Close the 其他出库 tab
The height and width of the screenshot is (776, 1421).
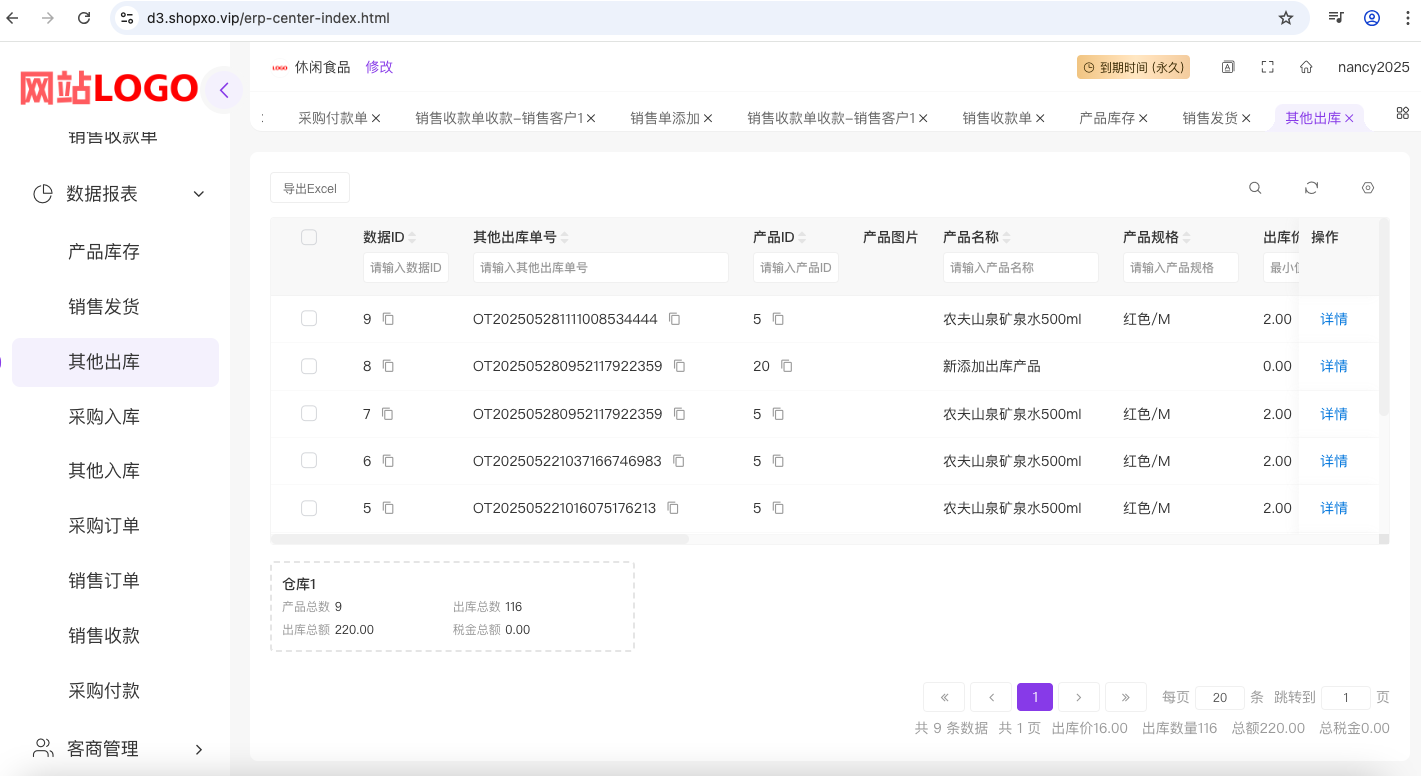click(x=1349, y=118)
